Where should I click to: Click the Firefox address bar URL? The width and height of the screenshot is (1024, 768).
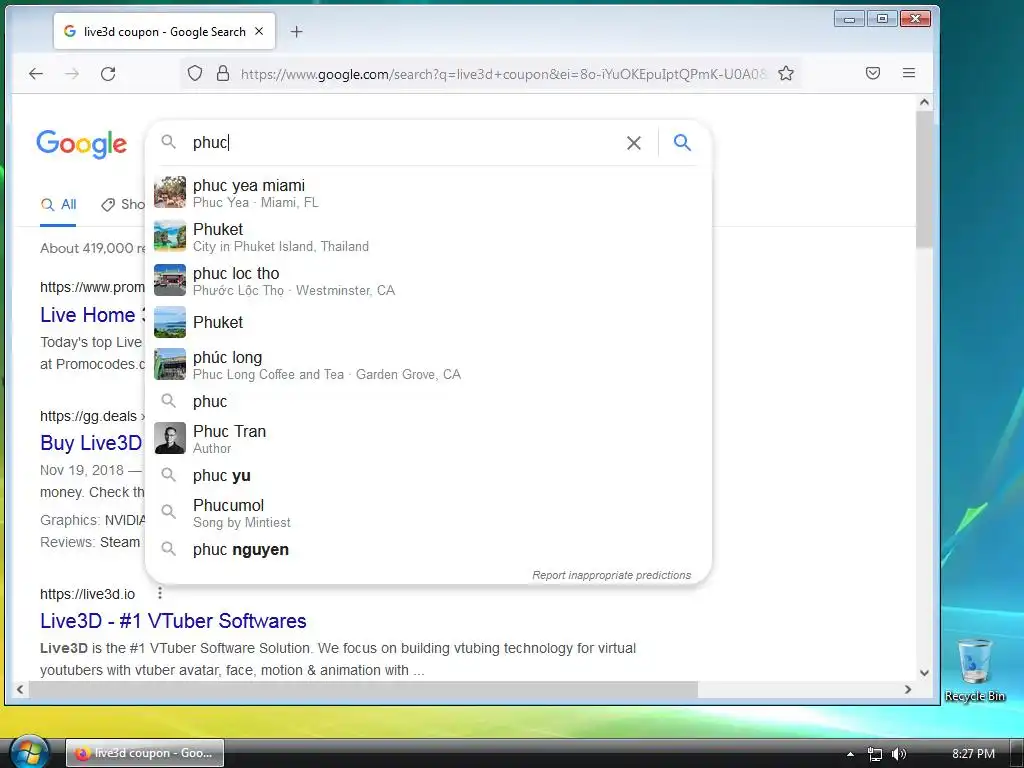pos(503,74)
